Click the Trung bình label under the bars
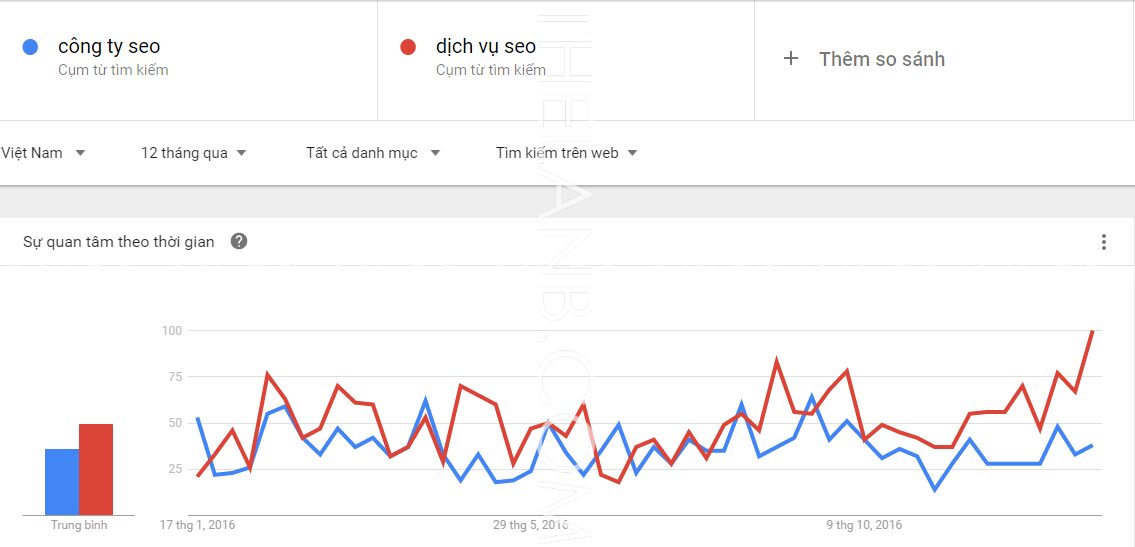Screen dimensions: 1135x547 point(79,525)
